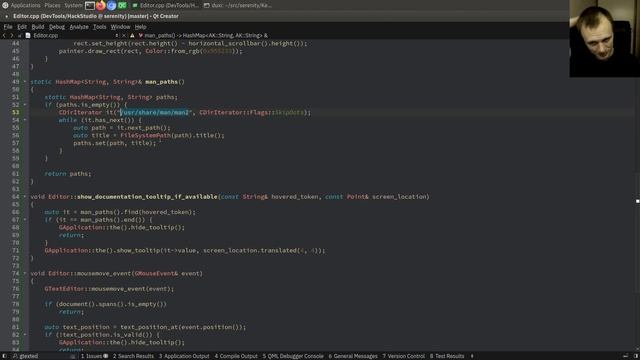Open the General Messages pane
Image resolution: width=640 pixels, height=360 pixels.
[x=353, y=356]
